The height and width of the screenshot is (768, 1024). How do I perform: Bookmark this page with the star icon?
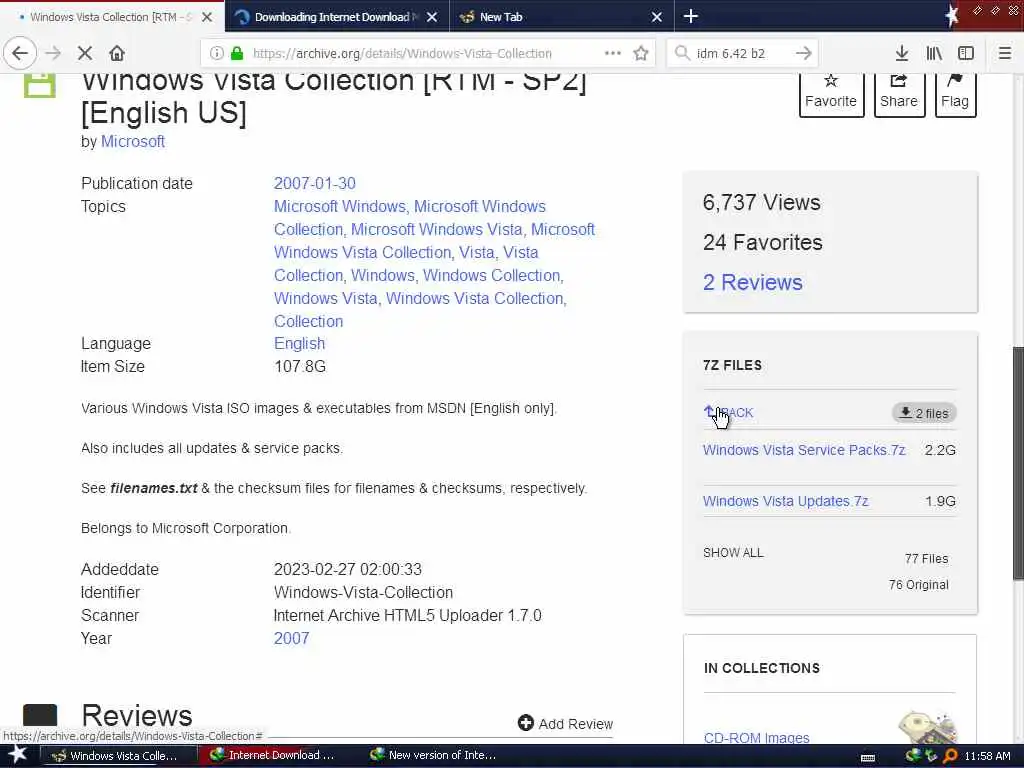pos(641,53)
